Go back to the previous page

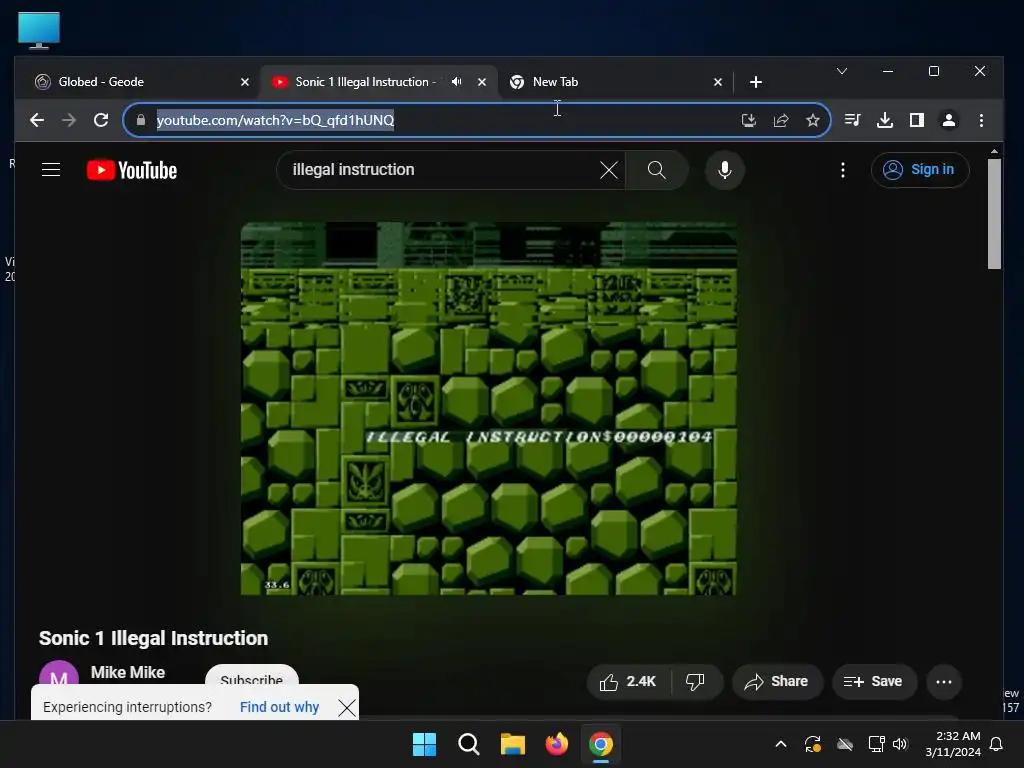(x=37, y=120)
